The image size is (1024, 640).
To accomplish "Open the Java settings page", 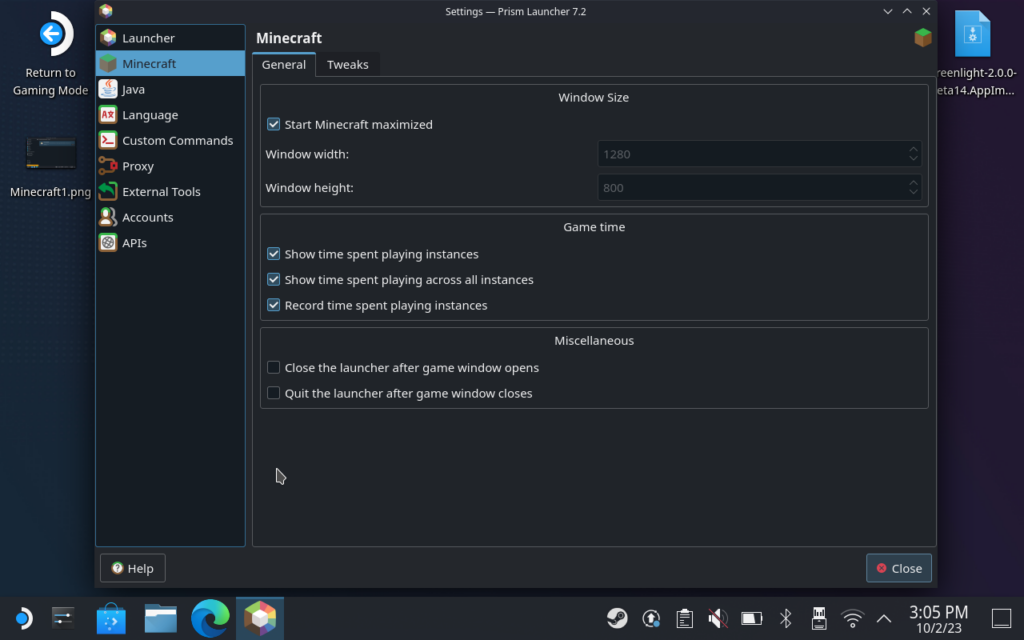I will 170,89.
